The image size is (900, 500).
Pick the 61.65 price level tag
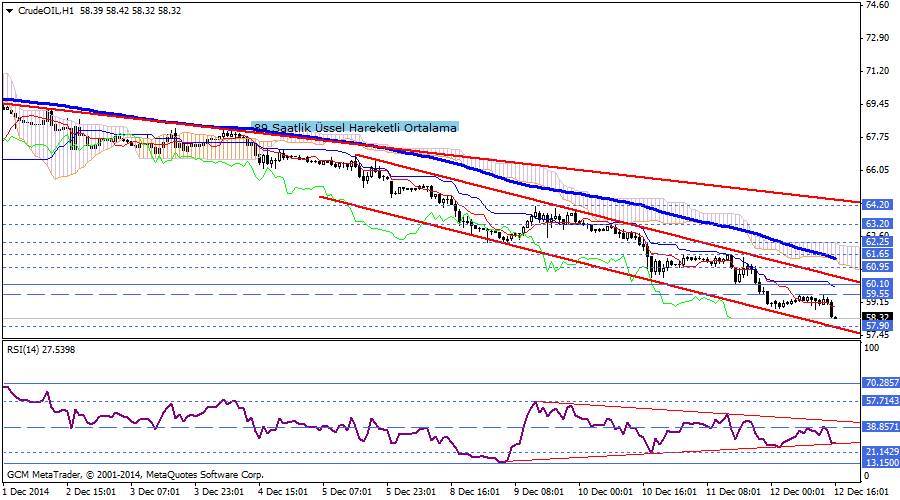click(x=877, y=255)
